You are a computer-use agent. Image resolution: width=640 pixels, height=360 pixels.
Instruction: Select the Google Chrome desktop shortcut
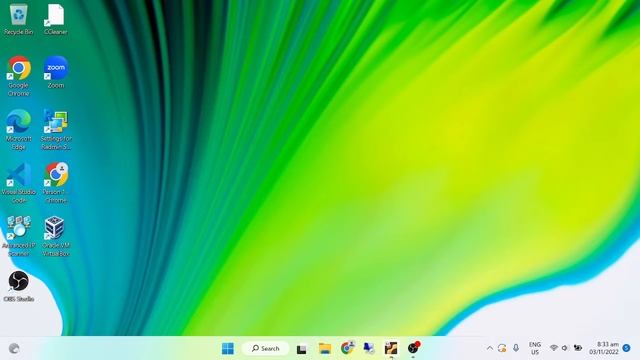[18, 76]
